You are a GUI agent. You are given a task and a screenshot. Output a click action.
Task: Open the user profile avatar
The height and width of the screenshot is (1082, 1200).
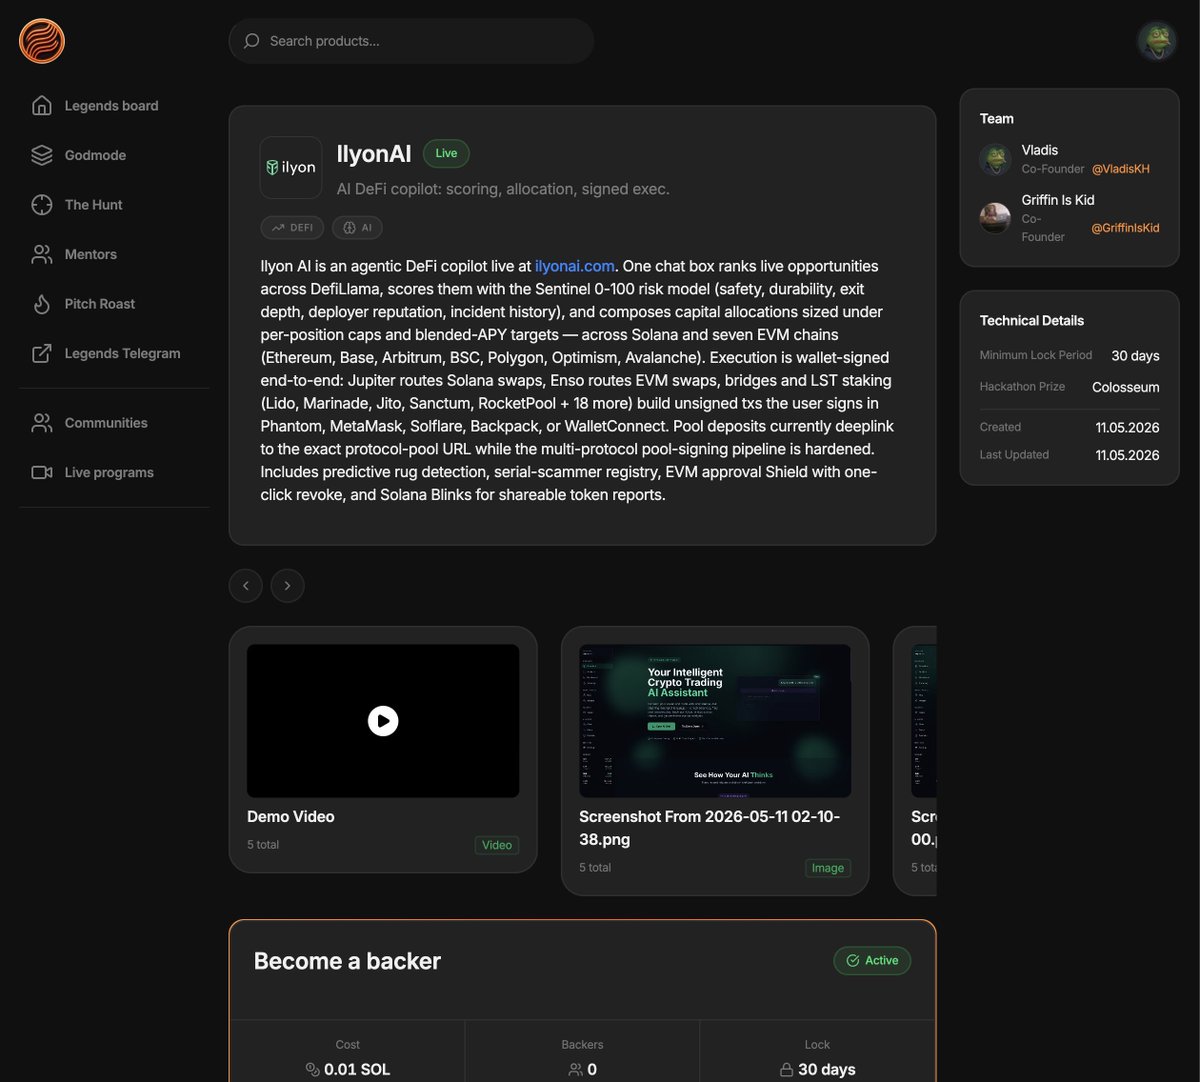(1157, 41)
